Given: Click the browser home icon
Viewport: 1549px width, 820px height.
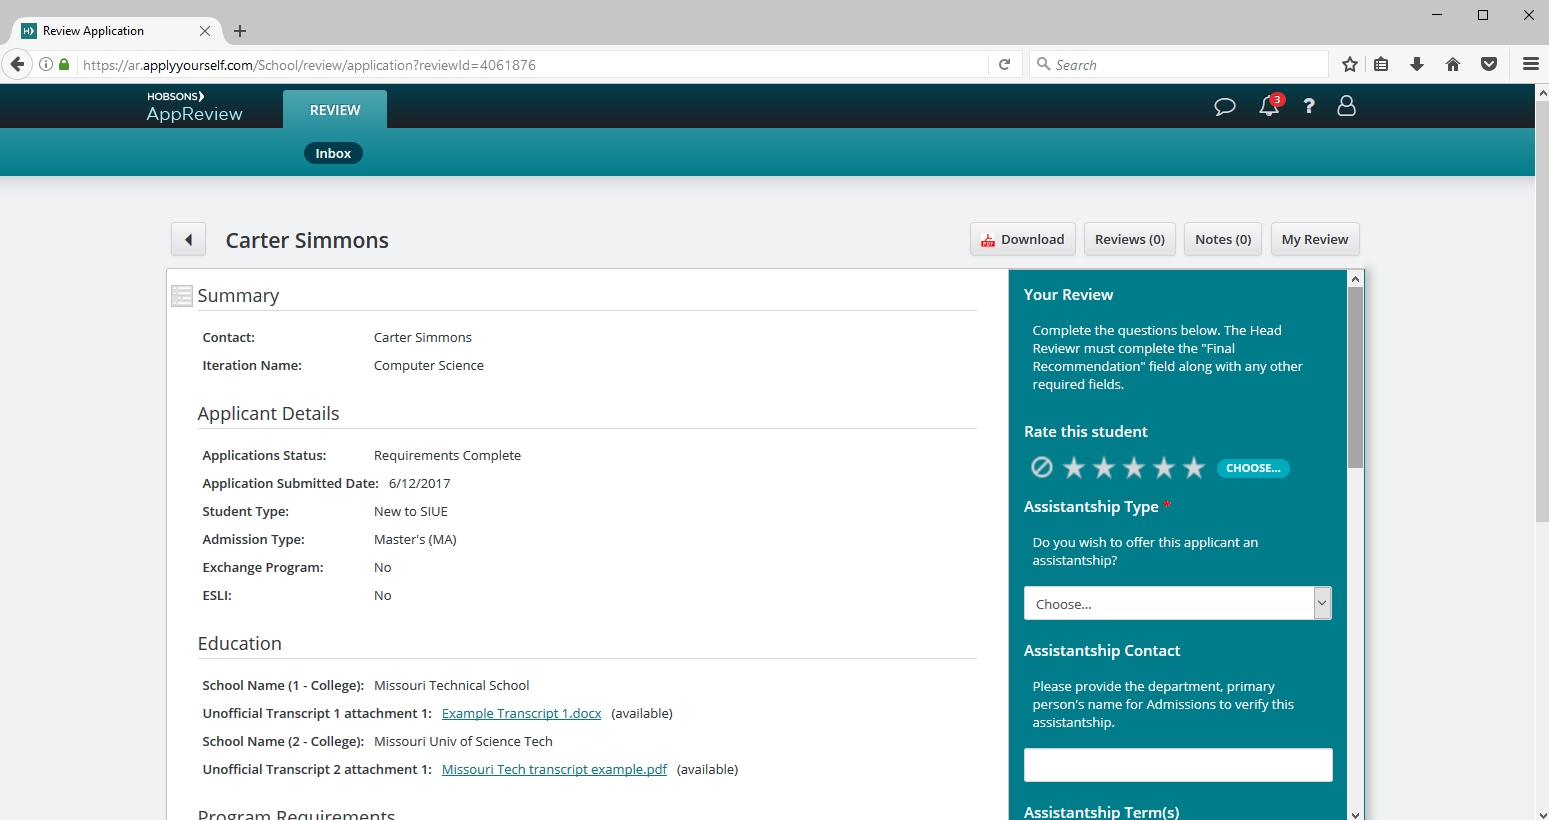Looking at the screenshot, I should click(1453, 65).
